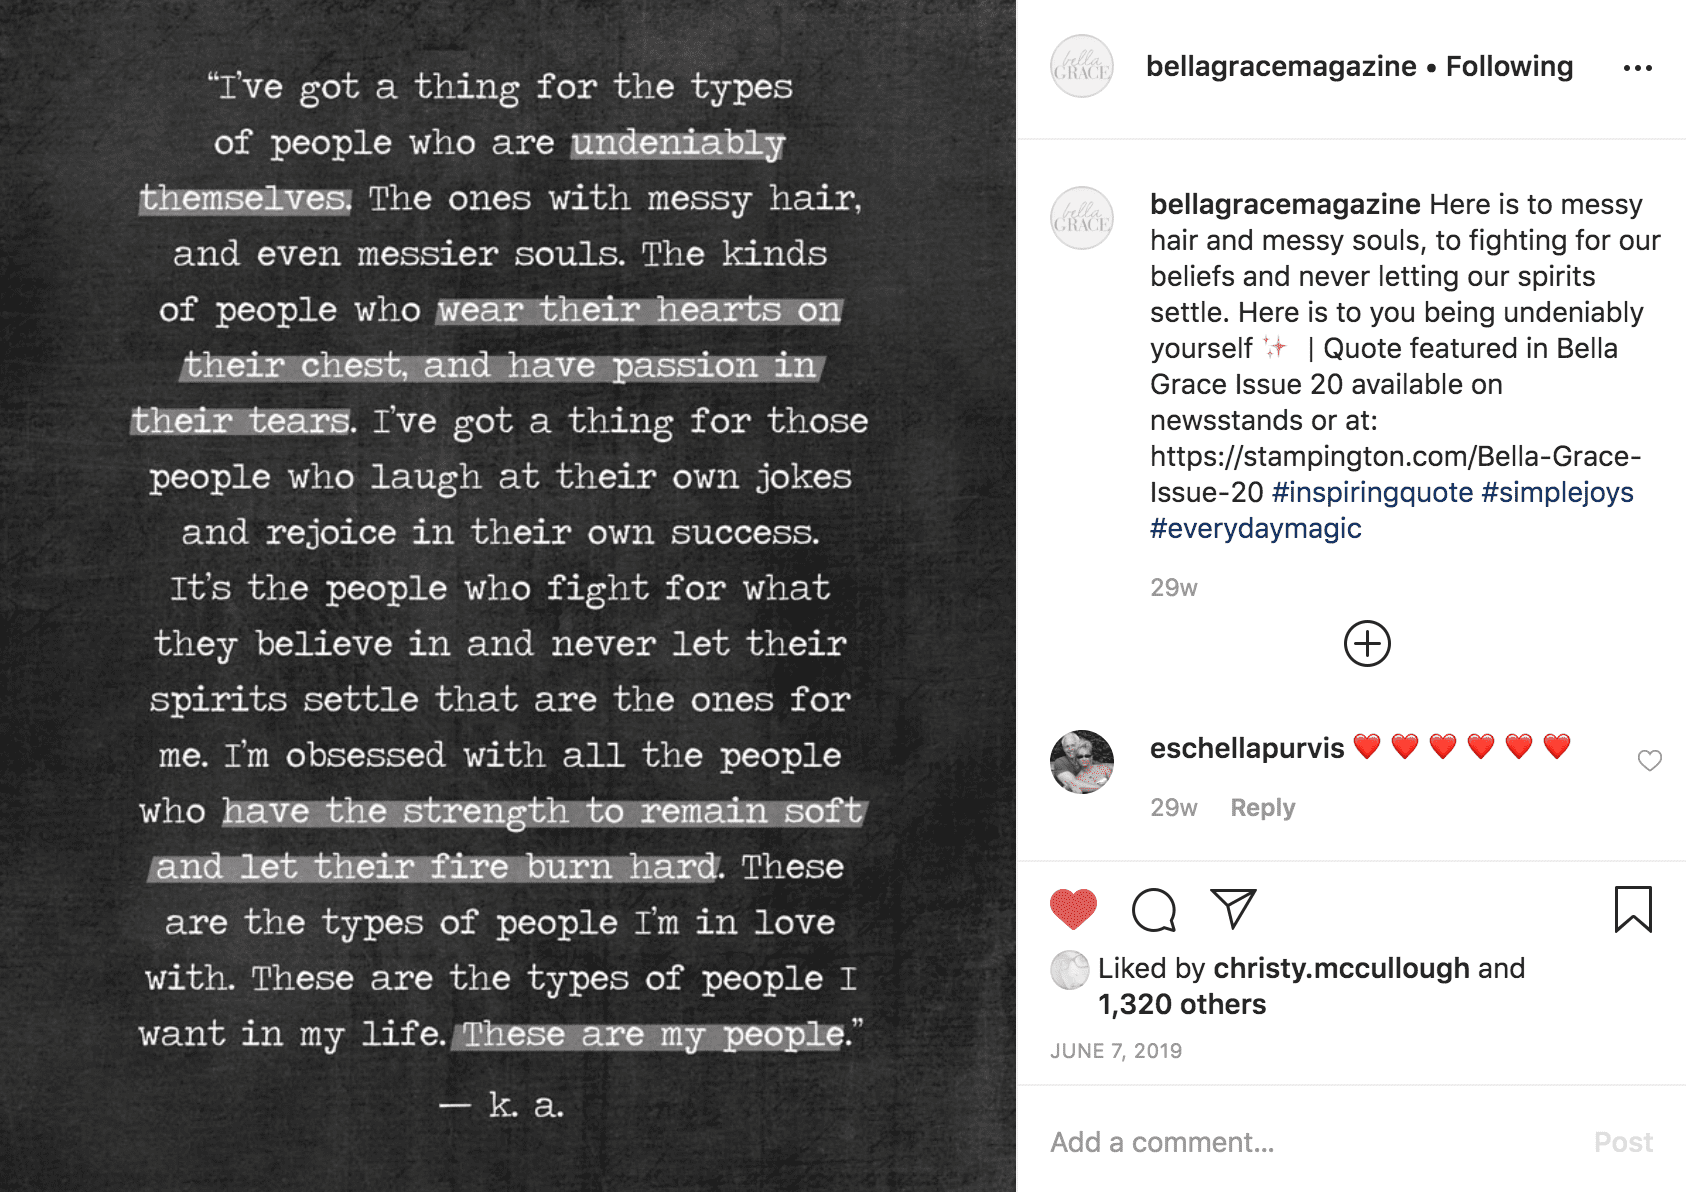The height and width of the screenshot is (1192, 1686).
Task: Reply to eschellapurvis's comment
Action: (x=1262, y=807)
